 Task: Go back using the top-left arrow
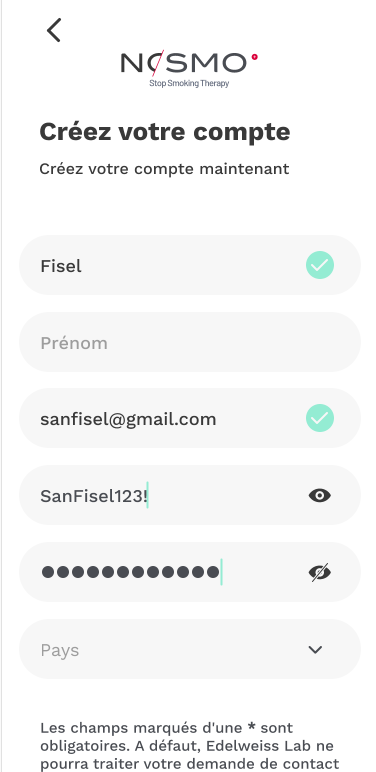pos(54,30)
